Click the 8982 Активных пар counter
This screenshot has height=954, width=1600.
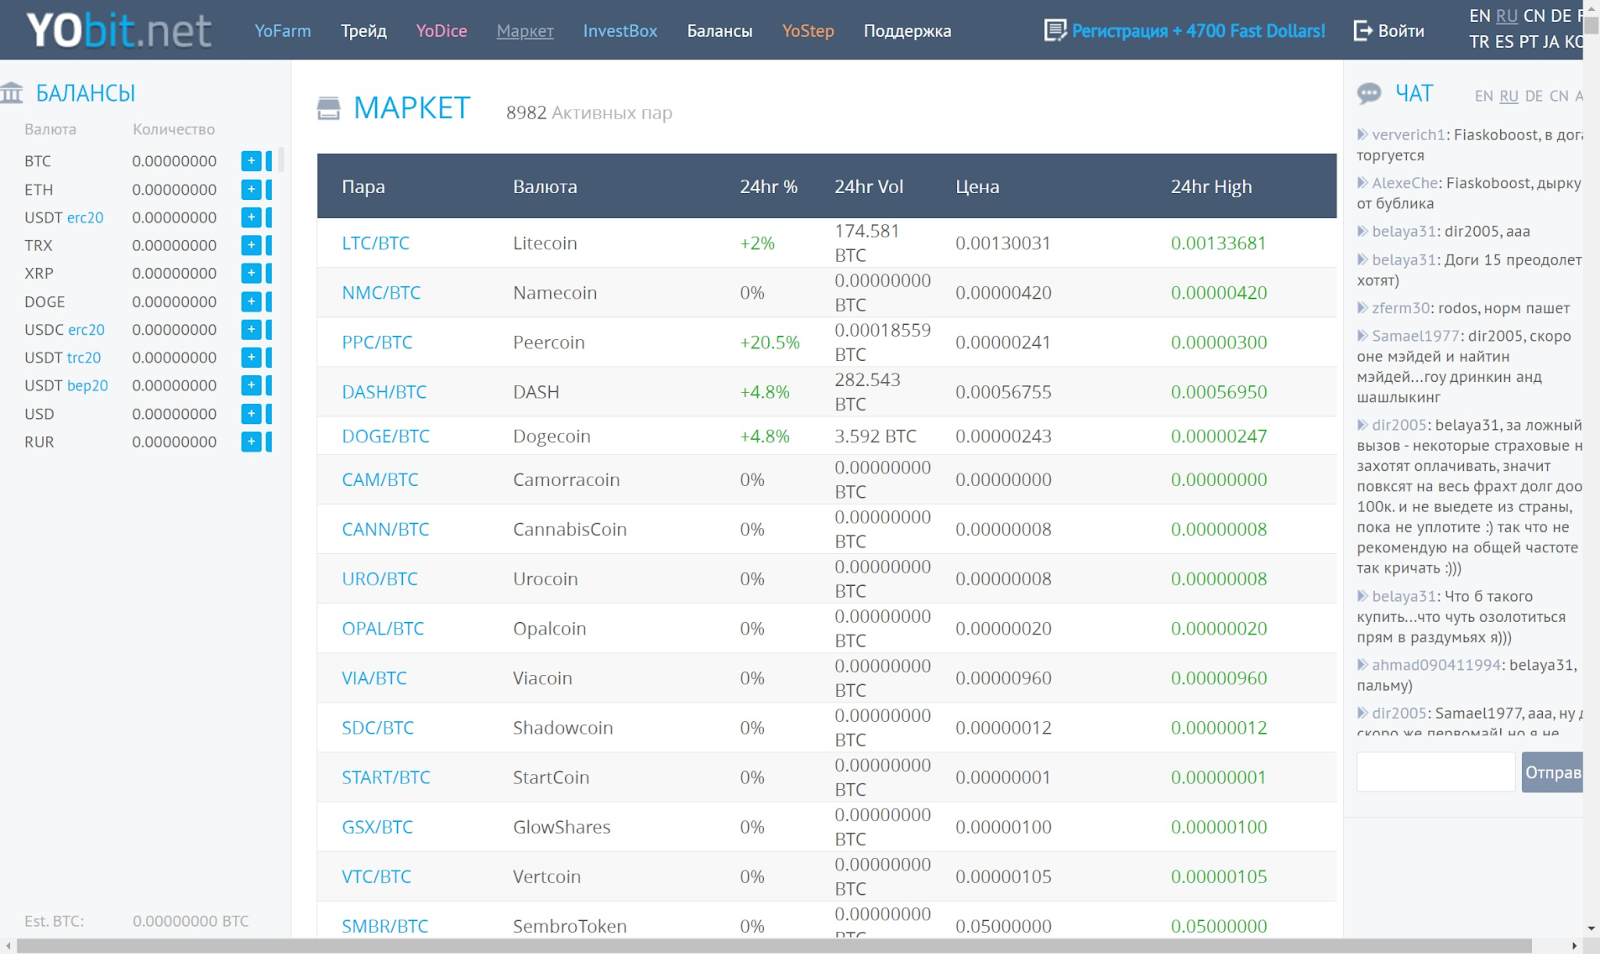589,113
